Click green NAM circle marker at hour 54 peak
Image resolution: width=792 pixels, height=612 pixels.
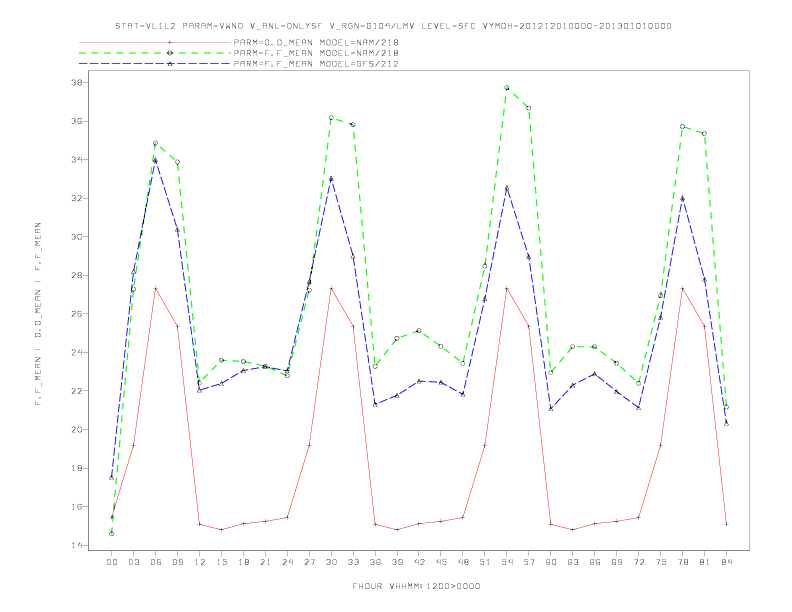pyautogui.click(x=507, y=88)
